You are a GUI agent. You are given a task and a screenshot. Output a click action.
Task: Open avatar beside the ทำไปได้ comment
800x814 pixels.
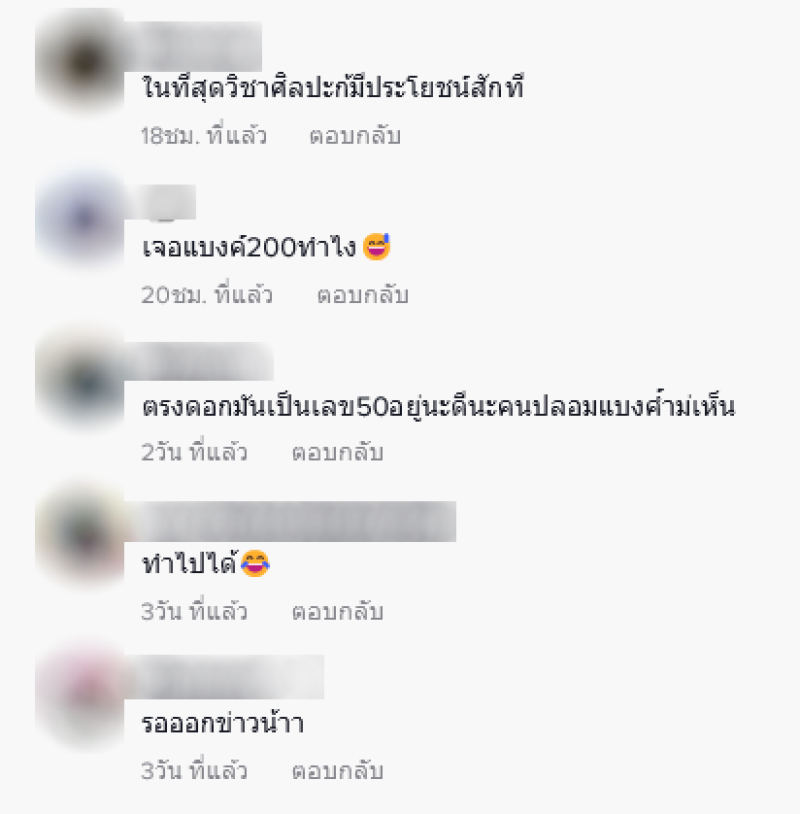[x=80, y=537]
